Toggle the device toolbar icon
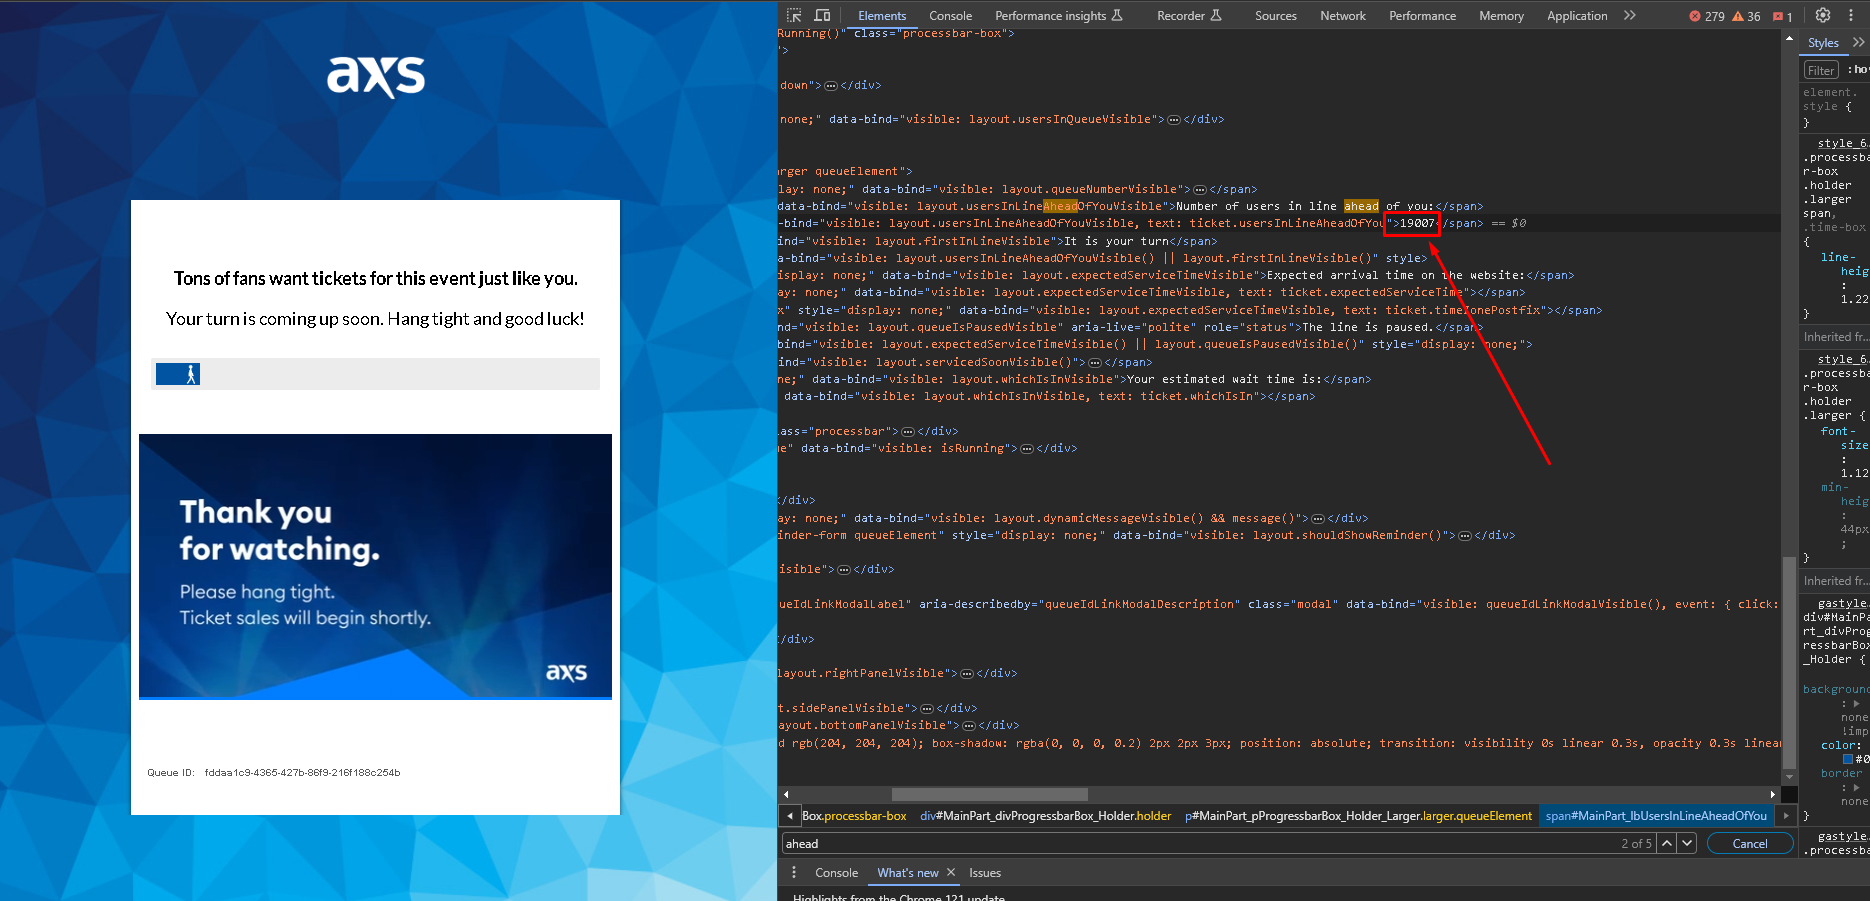Screen dimensions: 1870x901 822,15
